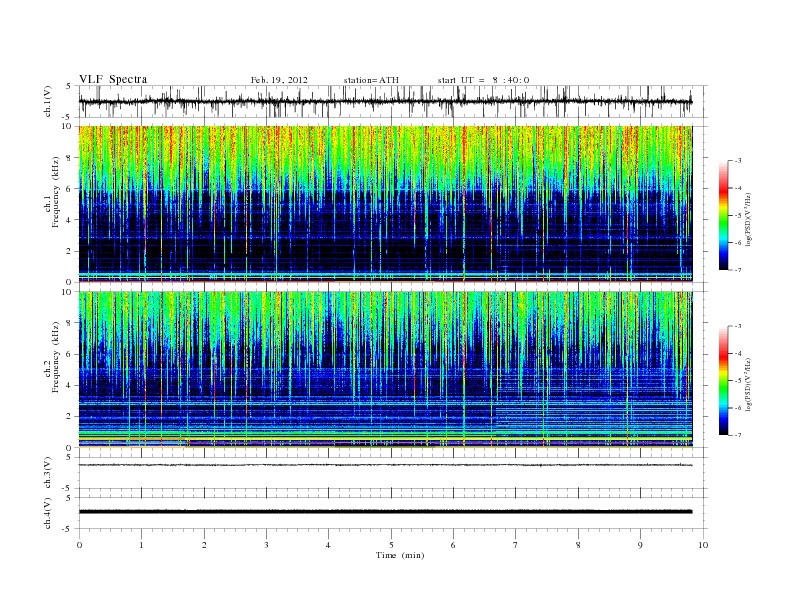Select the "ch.3(V)" axis label
Image resolution: width=792 pixels, height=612 pixels.
(x=48, y=473)
